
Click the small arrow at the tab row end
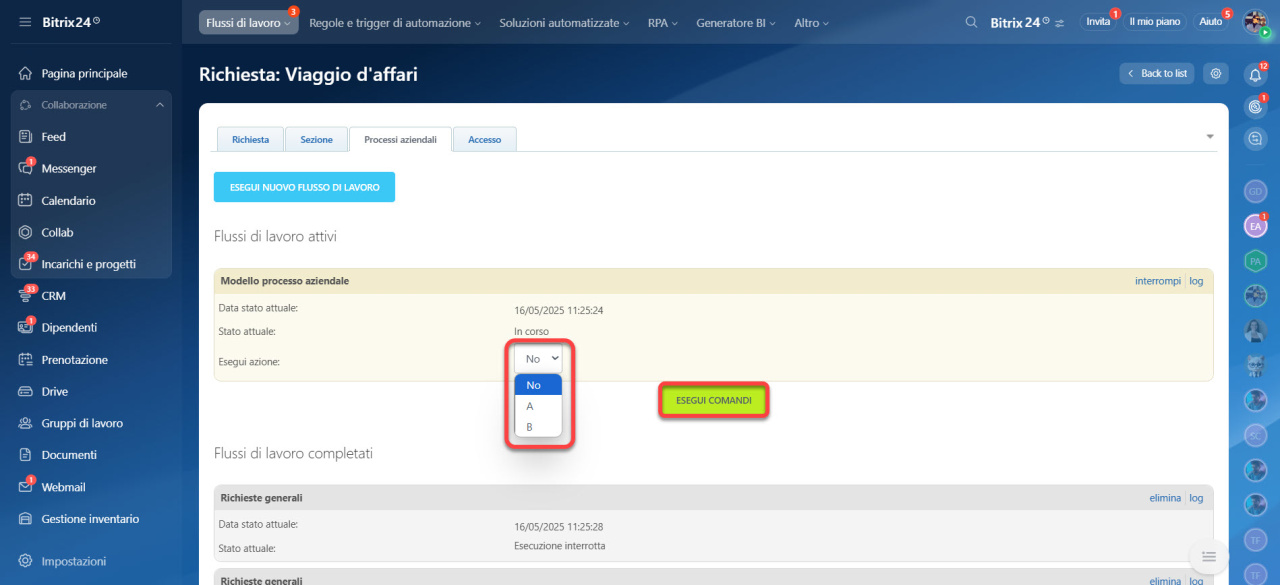click(1209, 136)
